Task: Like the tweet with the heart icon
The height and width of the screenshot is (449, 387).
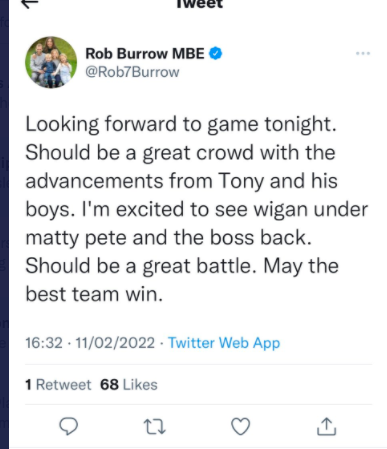Action: coord(241,426)
